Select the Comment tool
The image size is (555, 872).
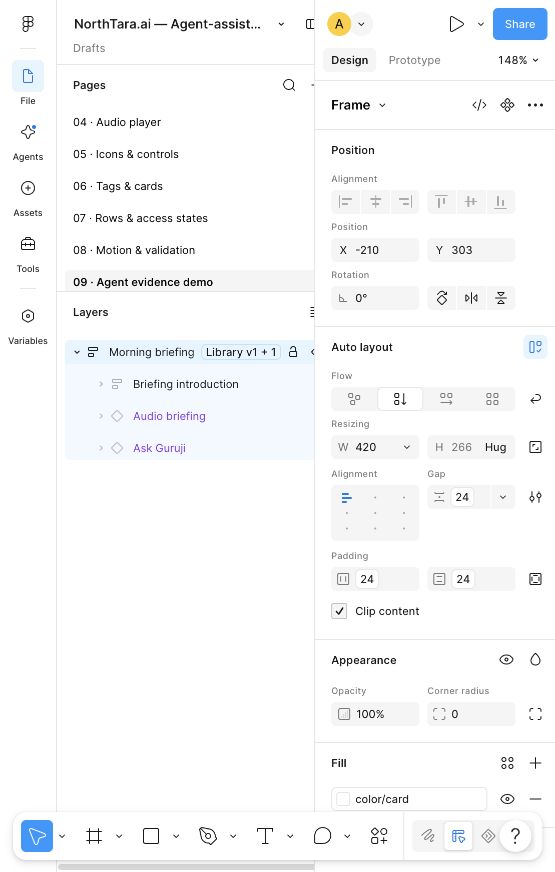click(323, 836)
